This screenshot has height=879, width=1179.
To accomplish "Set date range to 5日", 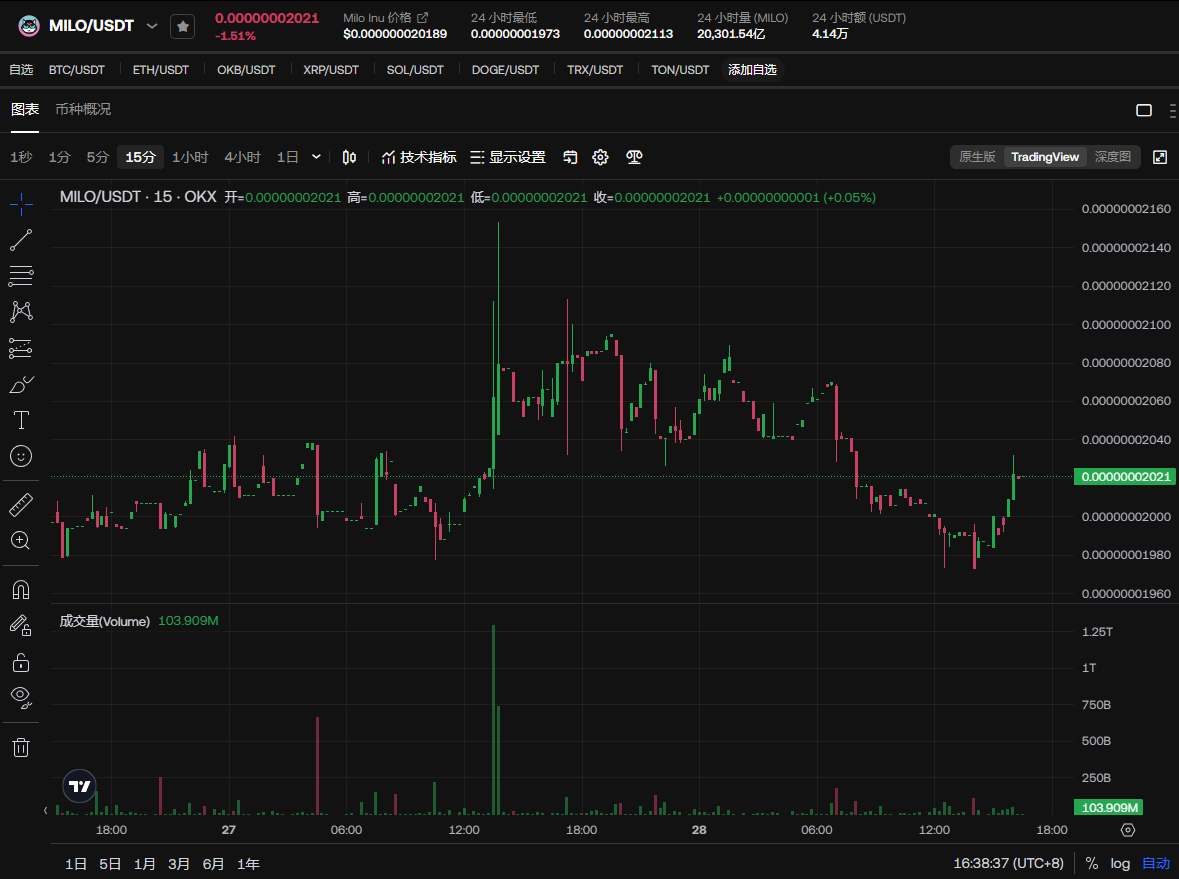I will tap(110, 864).
